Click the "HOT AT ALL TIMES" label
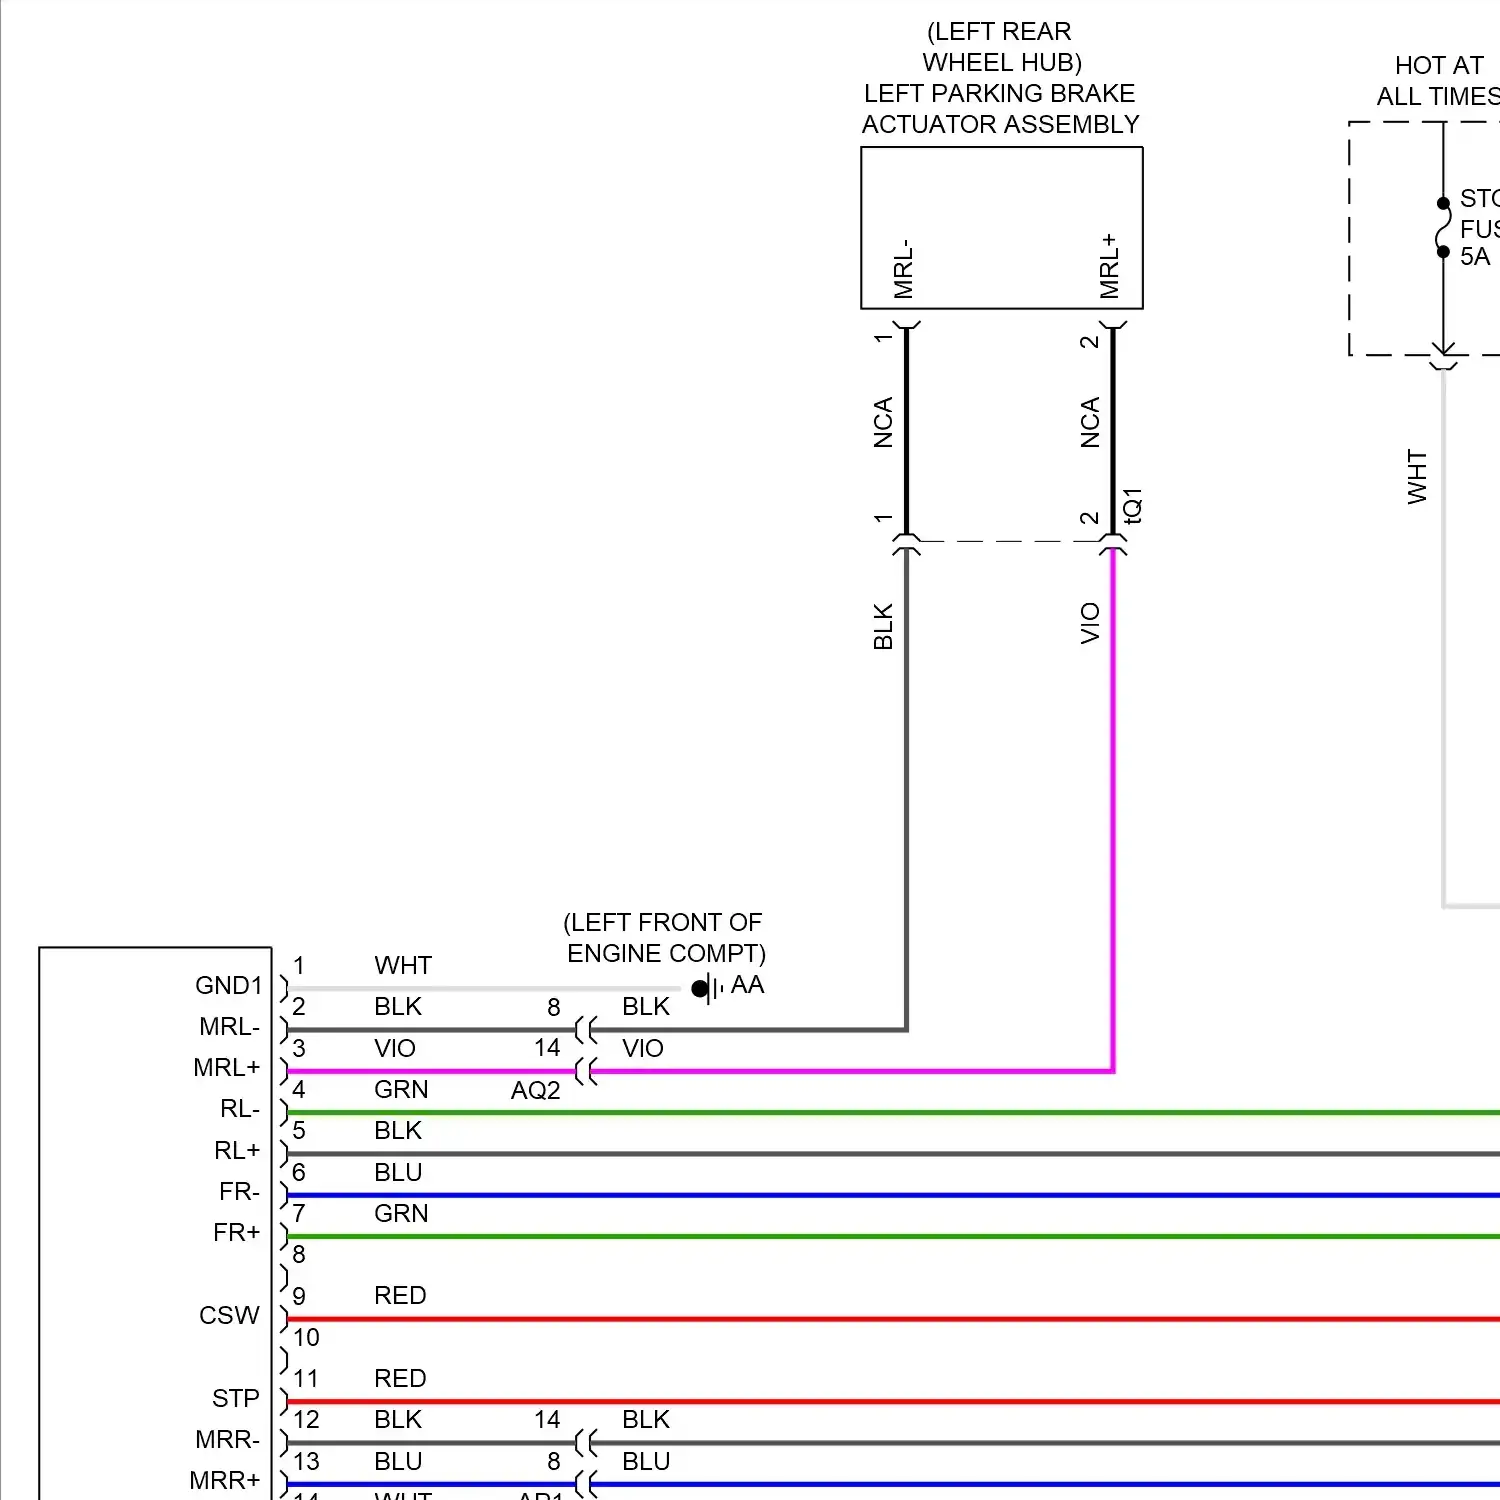Image resolution: width=1500 pixels, height=1500 pixels. tap(1440, 81)
